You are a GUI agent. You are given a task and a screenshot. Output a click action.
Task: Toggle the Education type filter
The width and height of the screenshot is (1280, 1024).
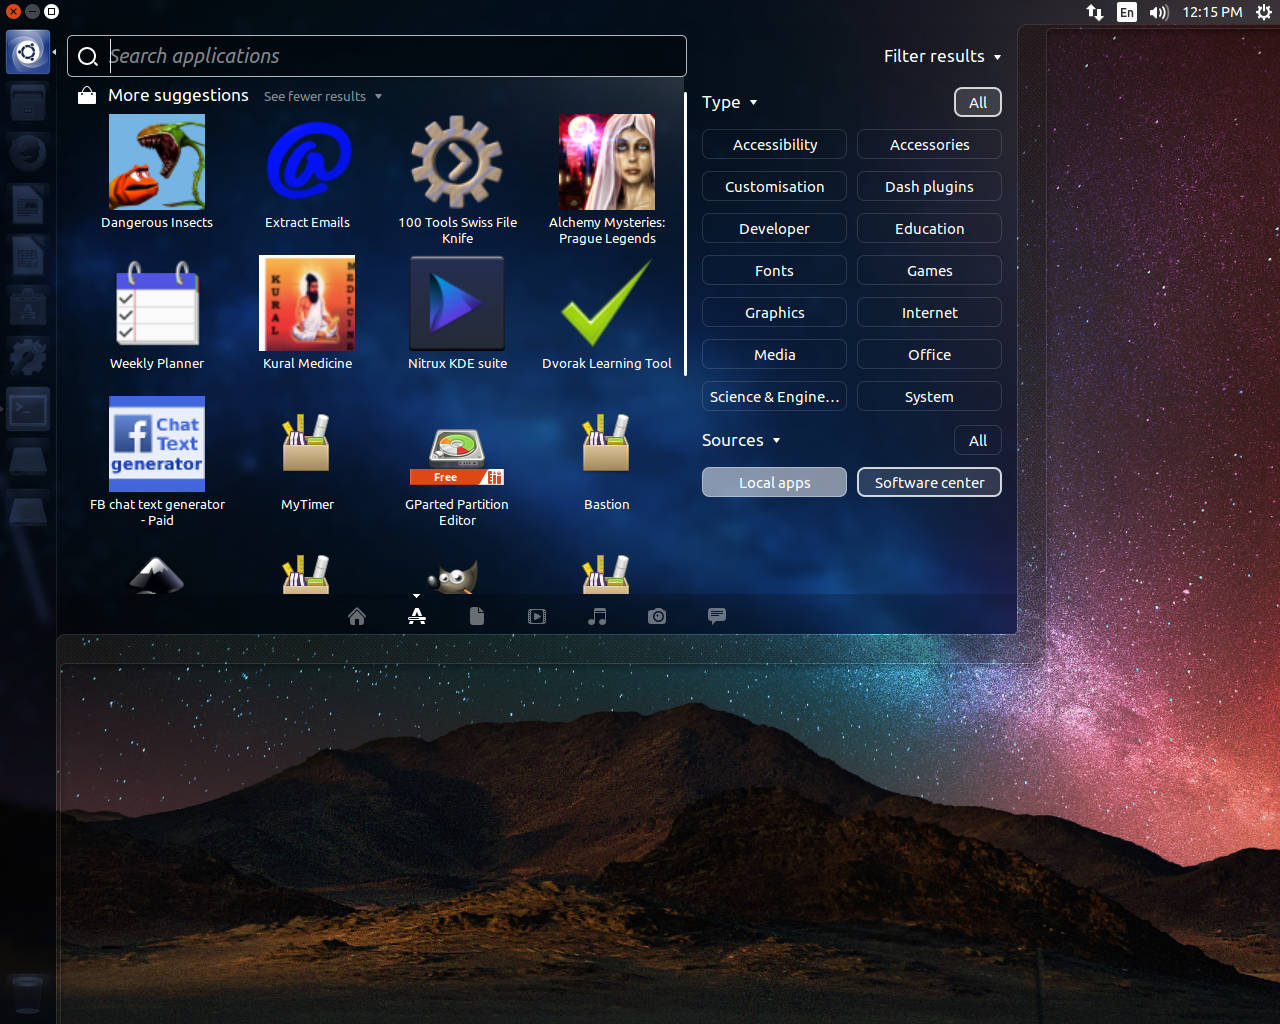coord(929,228)
